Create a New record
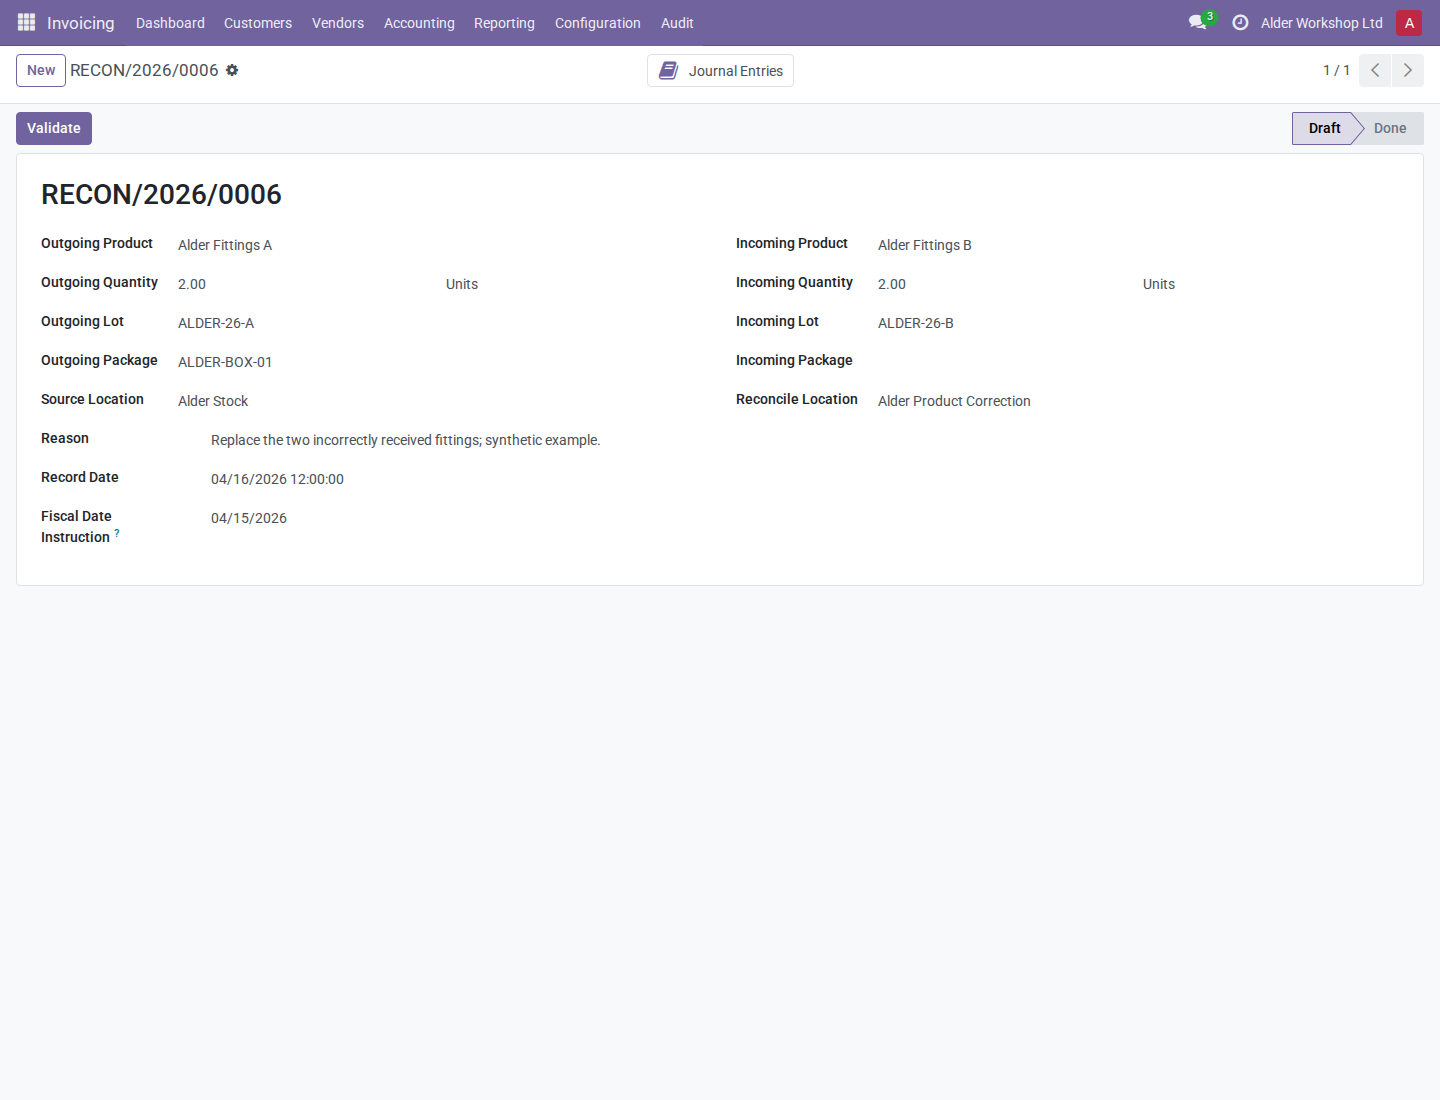This screenshot has width=1440, height=1100. (x=41, y=70)
